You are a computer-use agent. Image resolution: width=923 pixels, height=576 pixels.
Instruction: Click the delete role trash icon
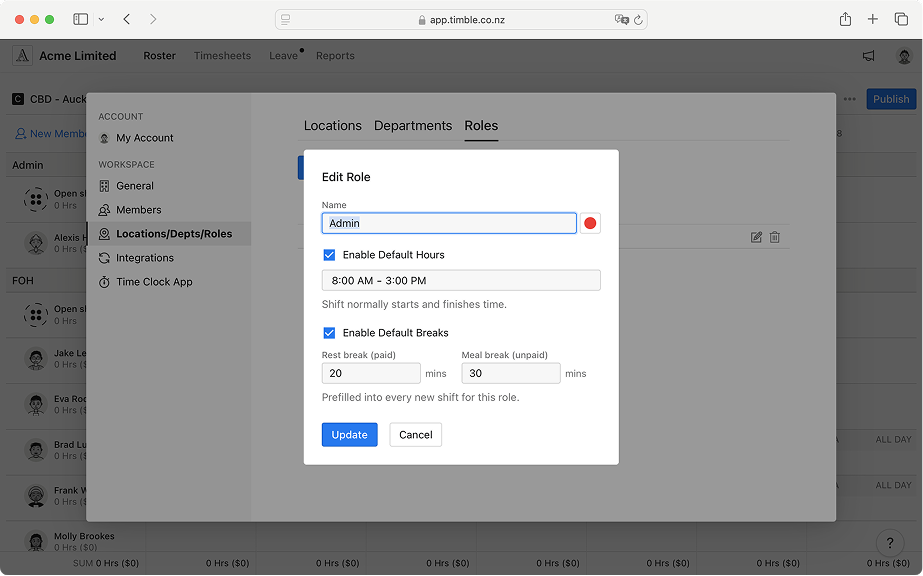pos(775,237)
